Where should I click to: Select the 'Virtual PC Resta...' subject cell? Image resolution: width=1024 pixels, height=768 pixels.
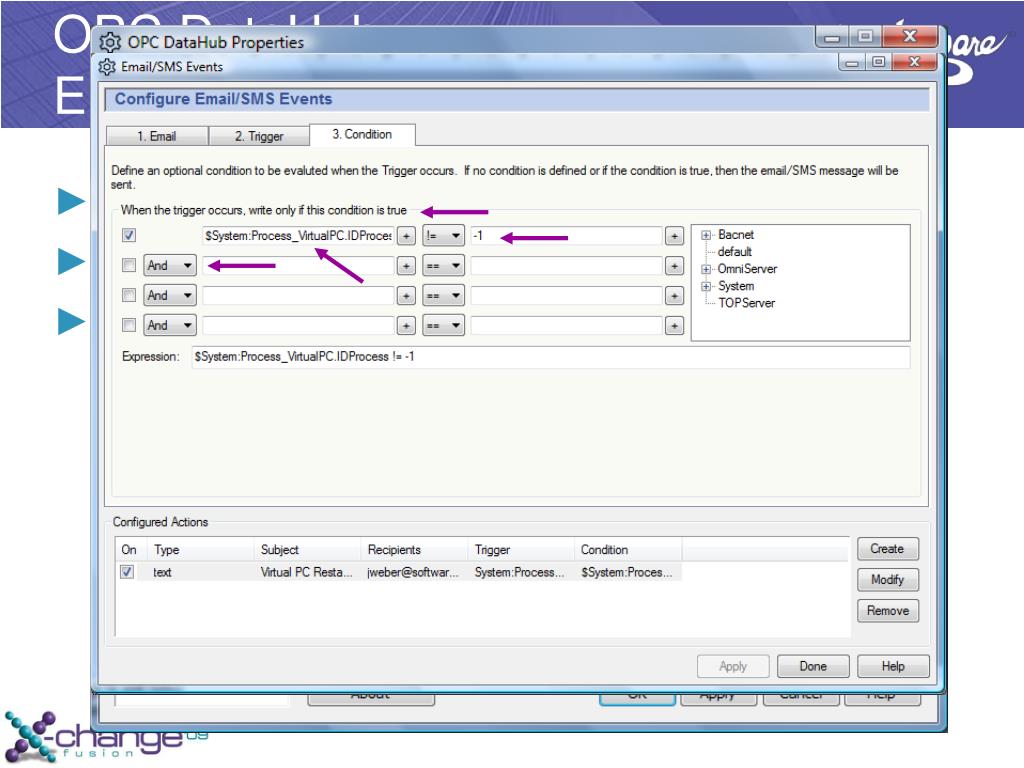pyautogui.click(x=306, y=572)
